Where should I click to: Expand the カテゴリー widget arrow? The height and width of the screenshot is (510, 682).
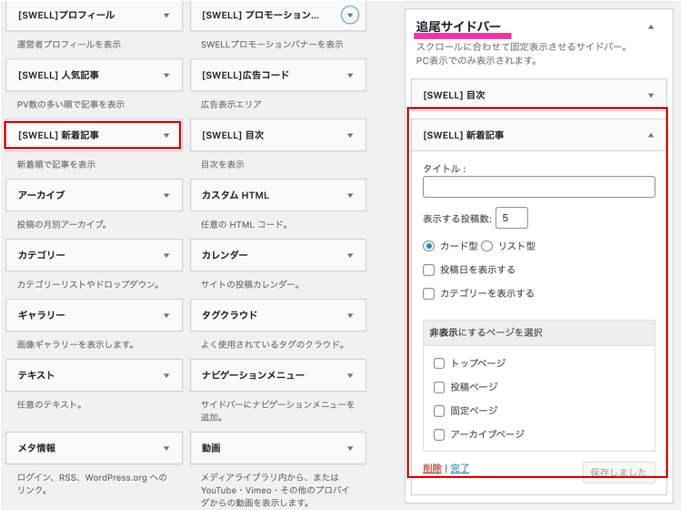pyautogui.click(x=166, y=256)
